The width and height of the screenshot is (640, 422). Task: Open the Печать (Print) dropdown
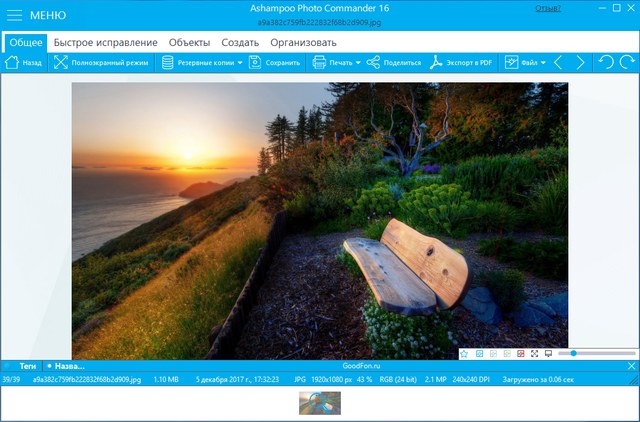[x=338, y=62]
